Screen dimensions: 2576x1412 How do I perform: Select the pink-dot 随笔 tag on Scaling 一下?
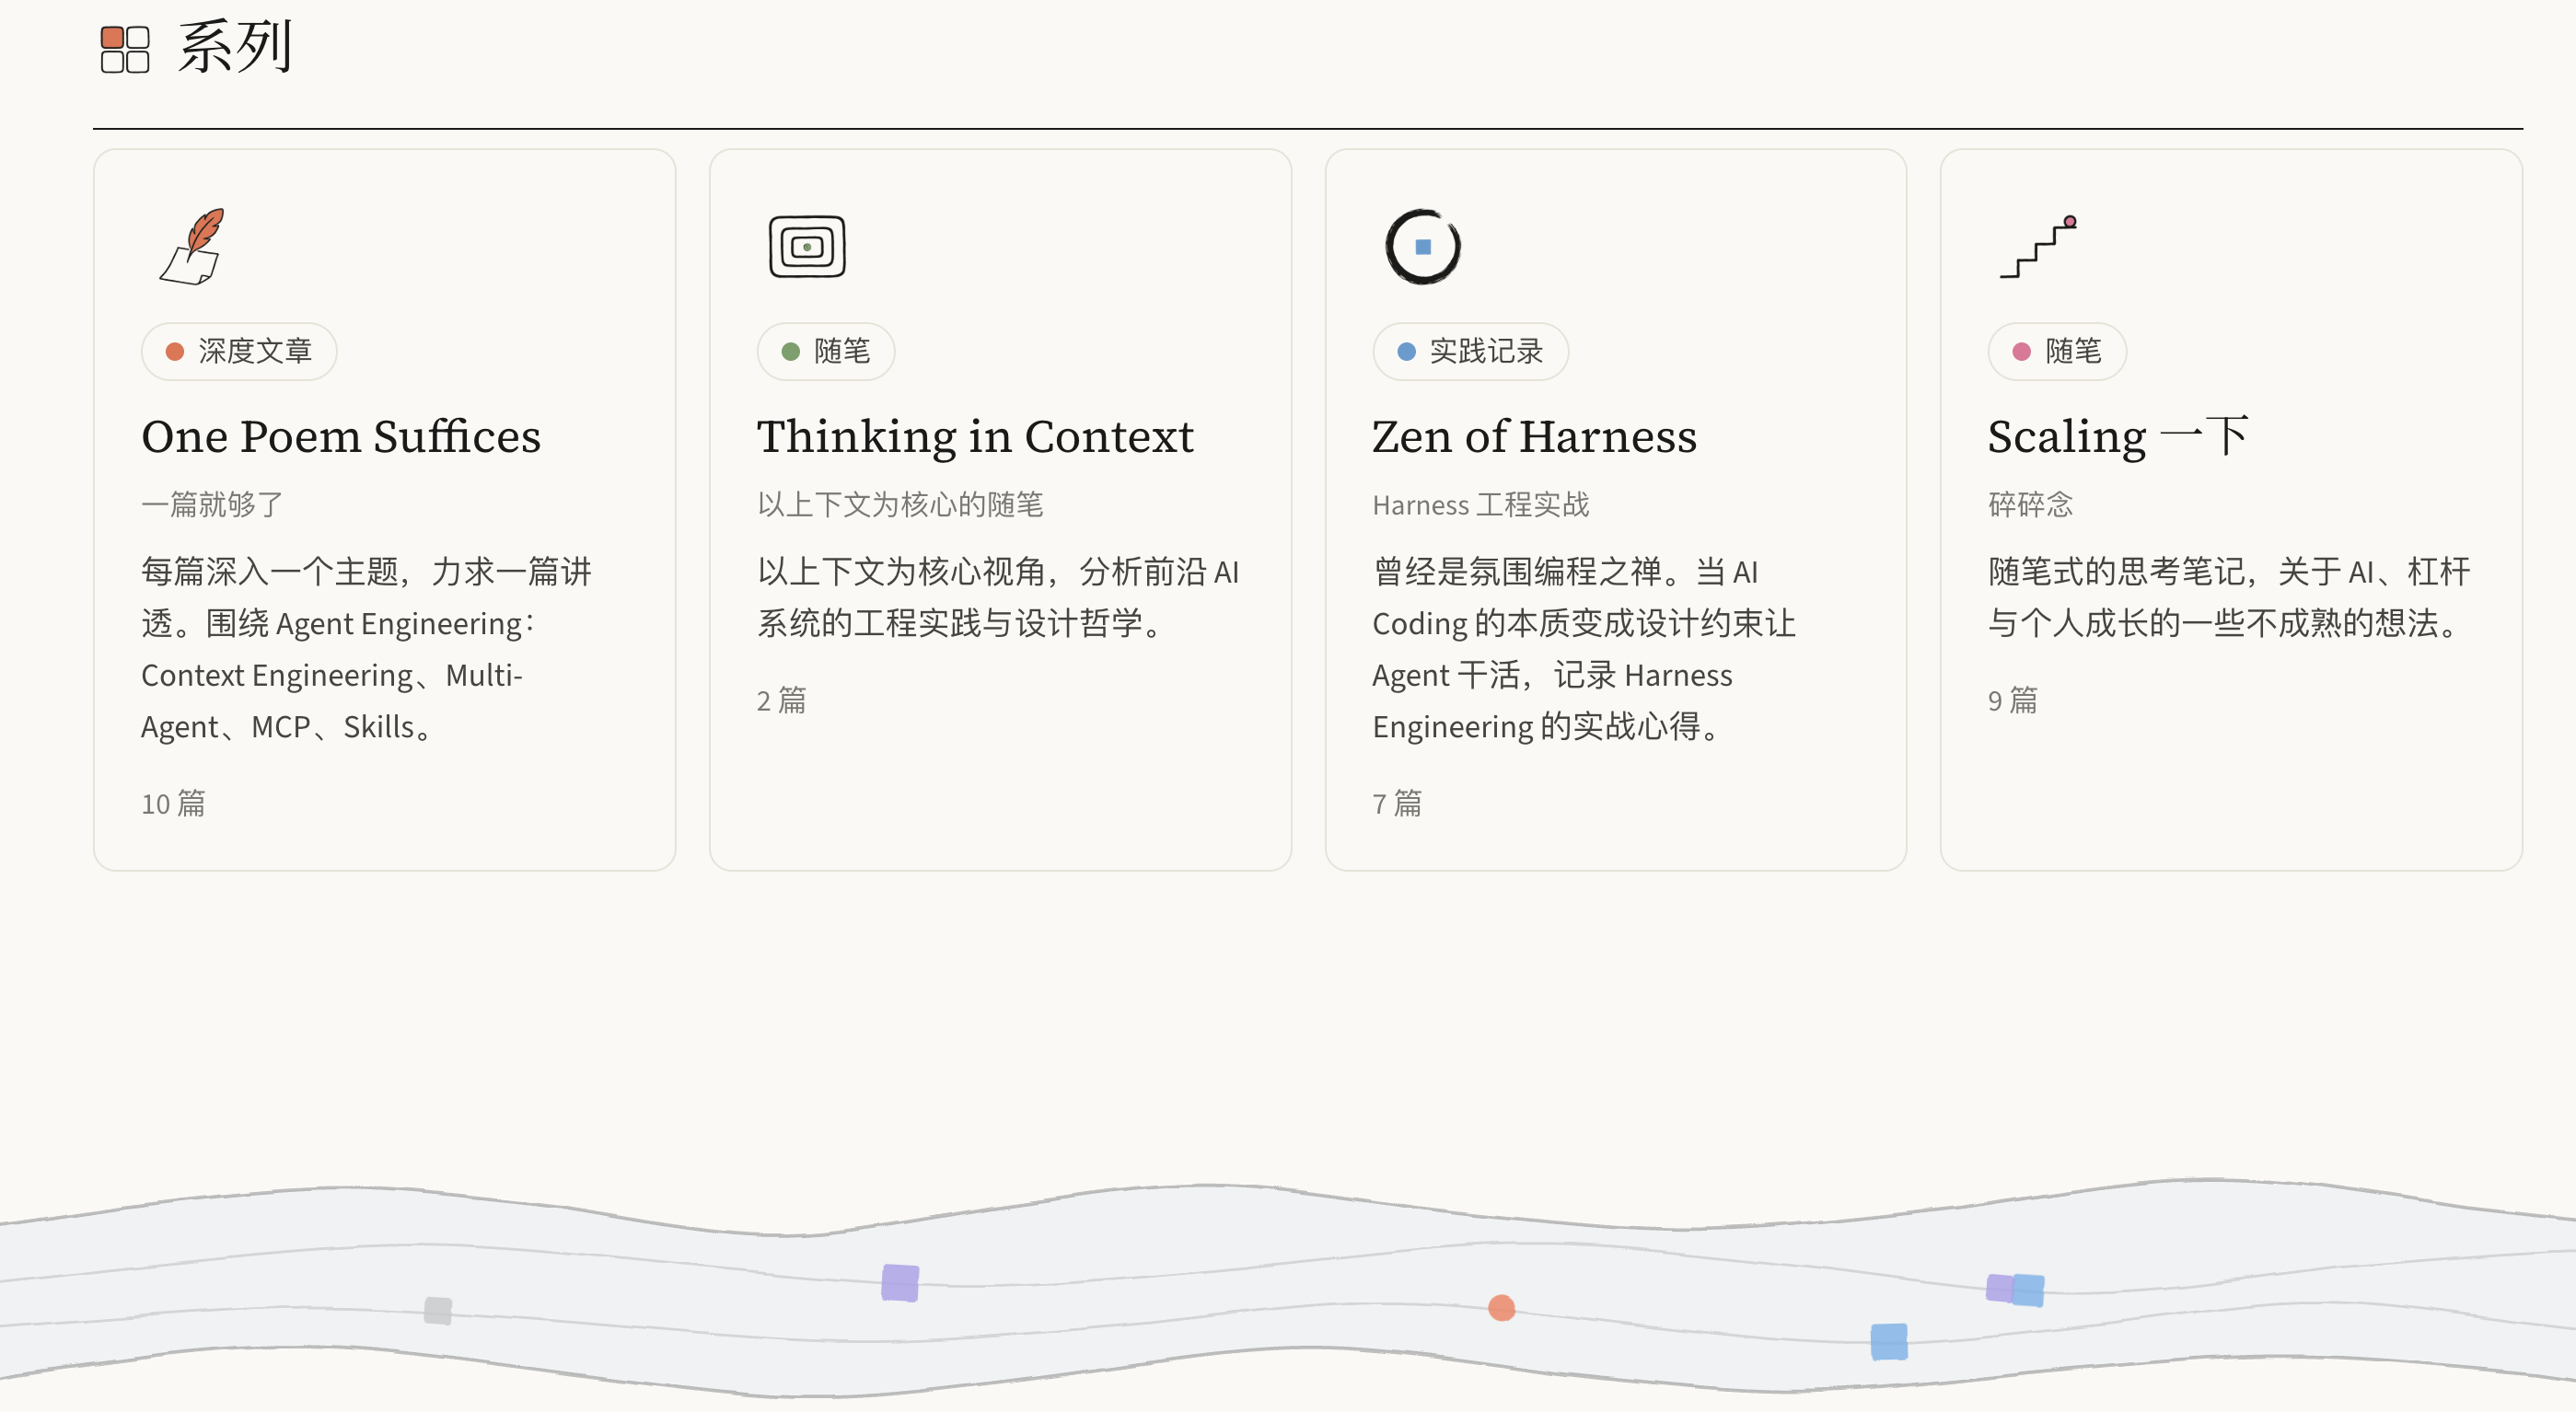(2057, 351)
